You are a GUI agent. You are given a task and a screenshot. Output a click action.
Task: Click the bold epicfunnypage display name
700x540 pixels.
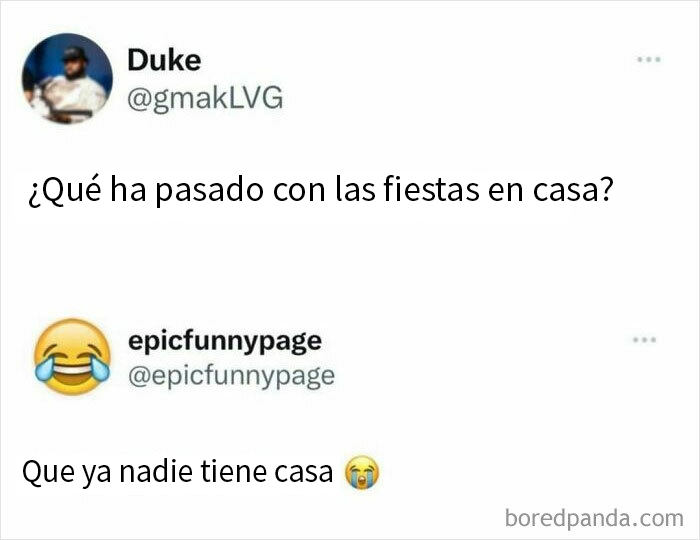pyautogui.click(x=225, y=343)
